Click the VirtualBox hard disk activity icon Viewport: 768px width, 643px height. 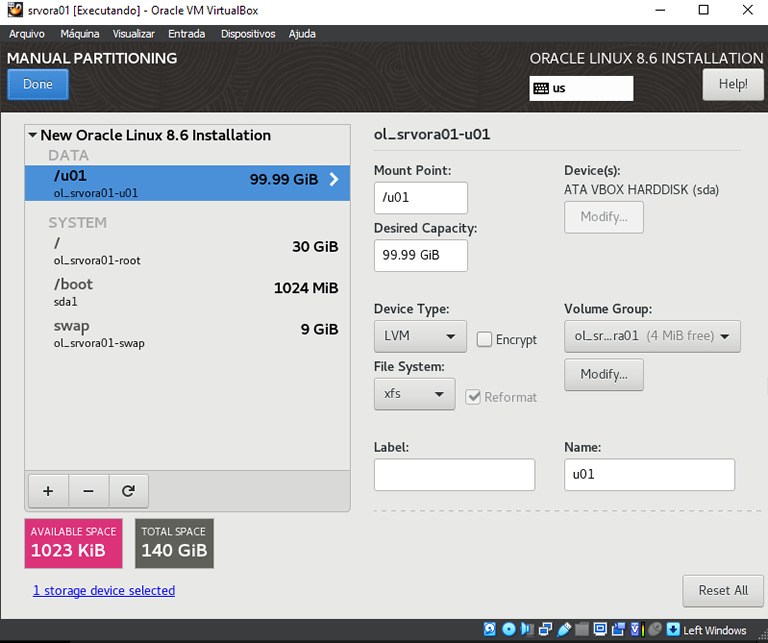(x=490, y=629)
